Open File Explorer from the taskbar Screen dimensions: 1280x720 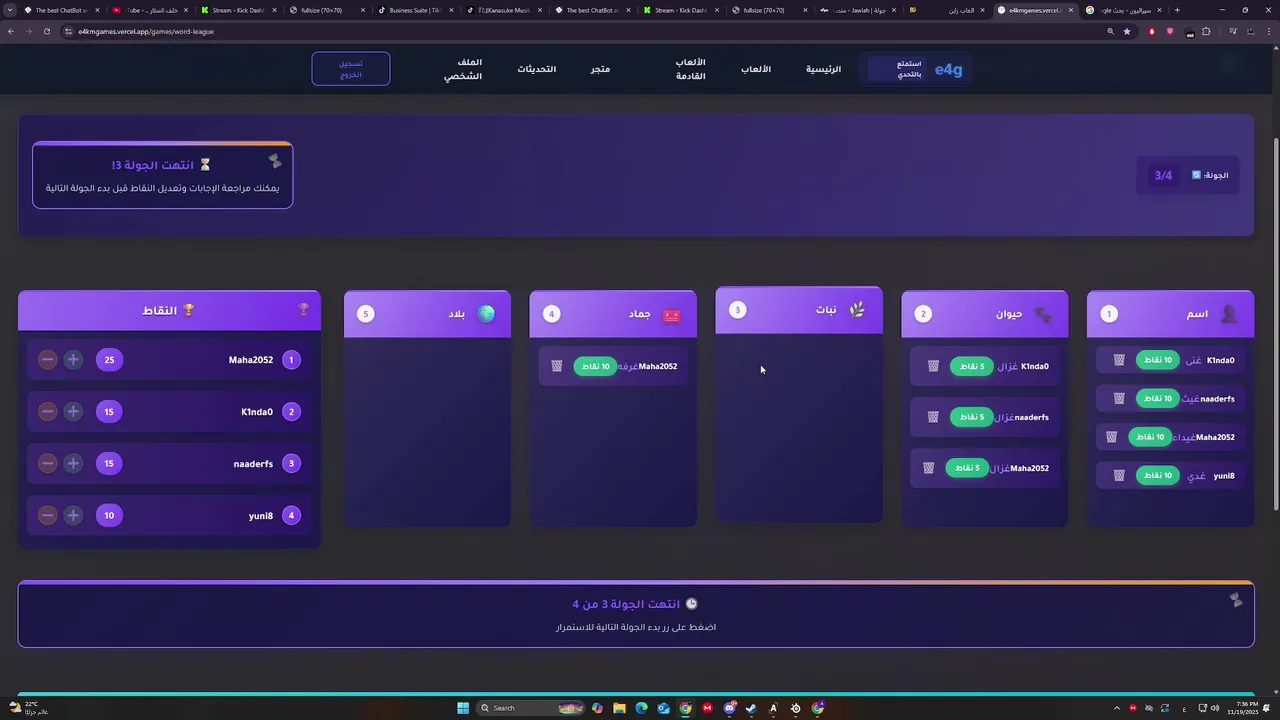pos(619,708)
